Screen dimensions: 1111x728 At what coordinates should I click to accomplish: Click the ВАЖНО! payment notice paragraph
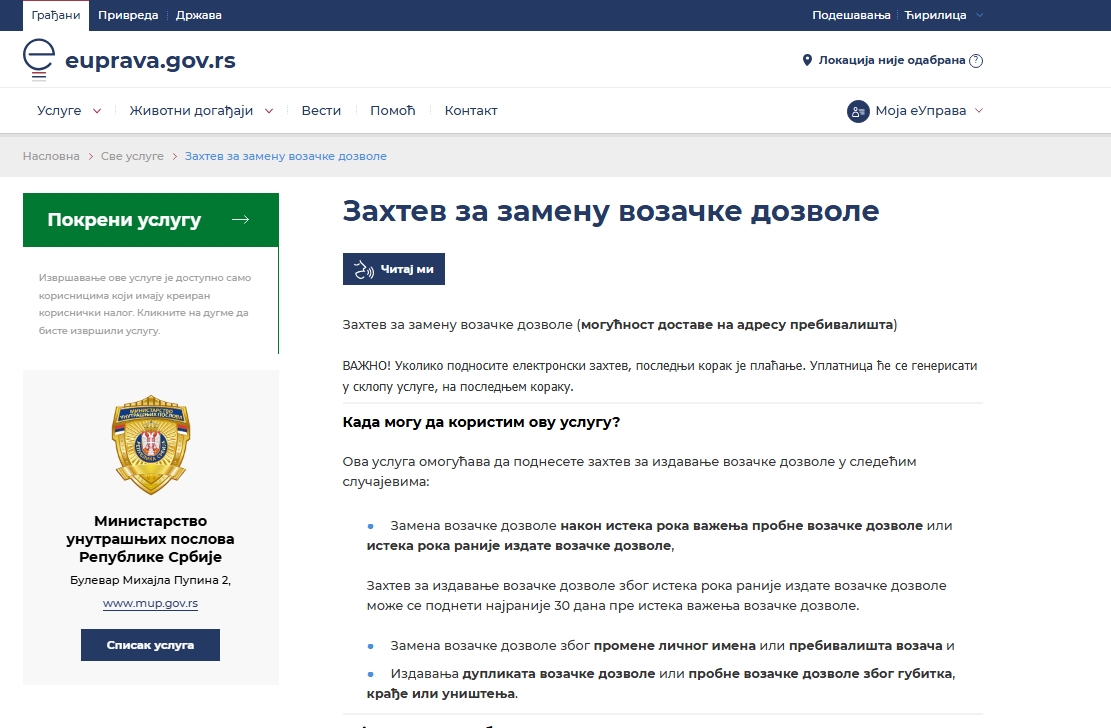pyautogui.click(x=660, y=376)
